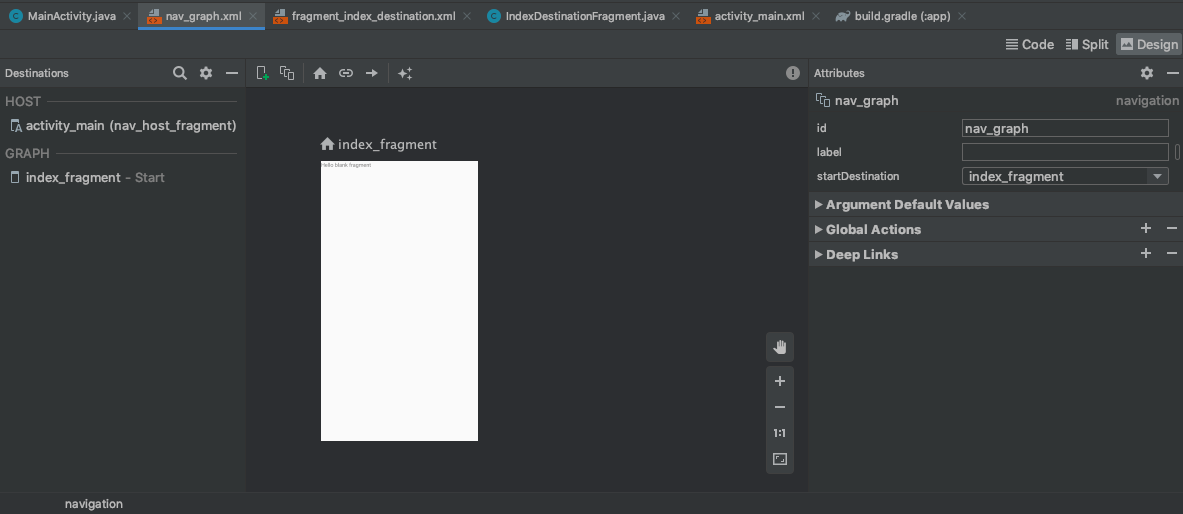Click the Auto arrange sparkle icon

(x=405, y=73)
